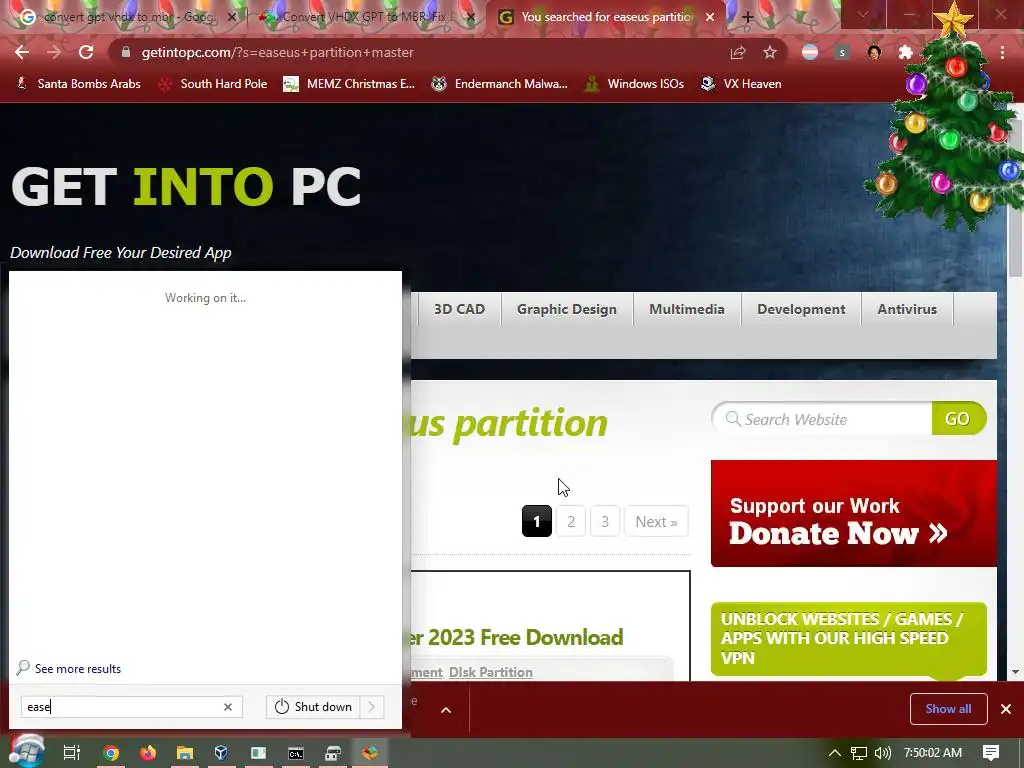Open the 3D CAD category
1024x768 pixels.
(x=459, y=309)
